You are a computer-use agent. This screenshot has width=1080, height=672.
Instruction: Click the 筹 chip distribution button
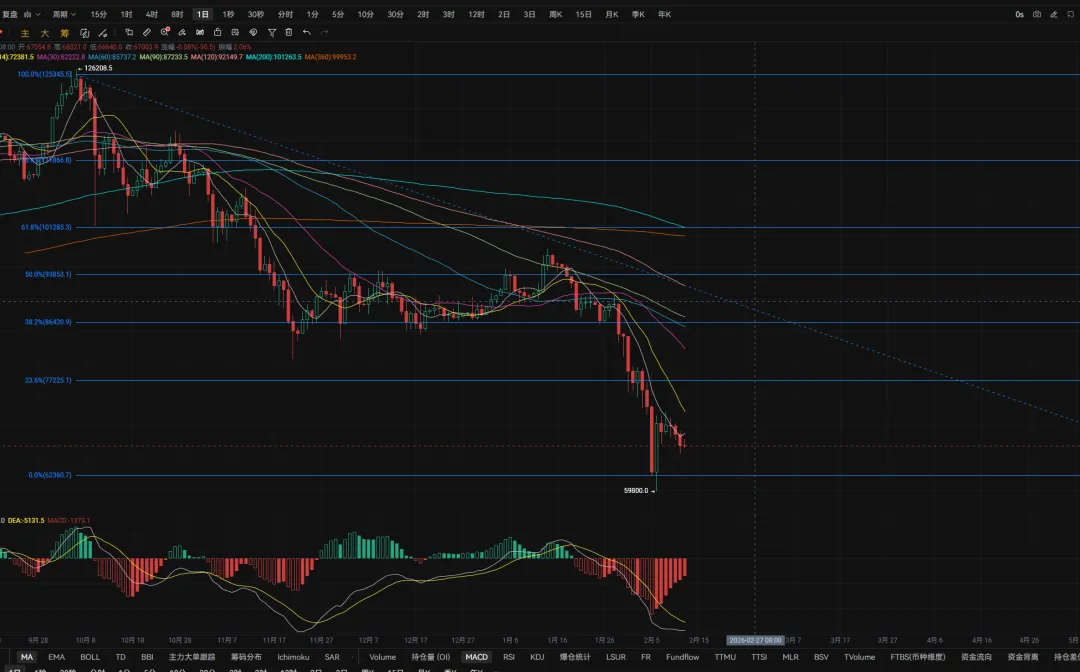click(64, 32)
